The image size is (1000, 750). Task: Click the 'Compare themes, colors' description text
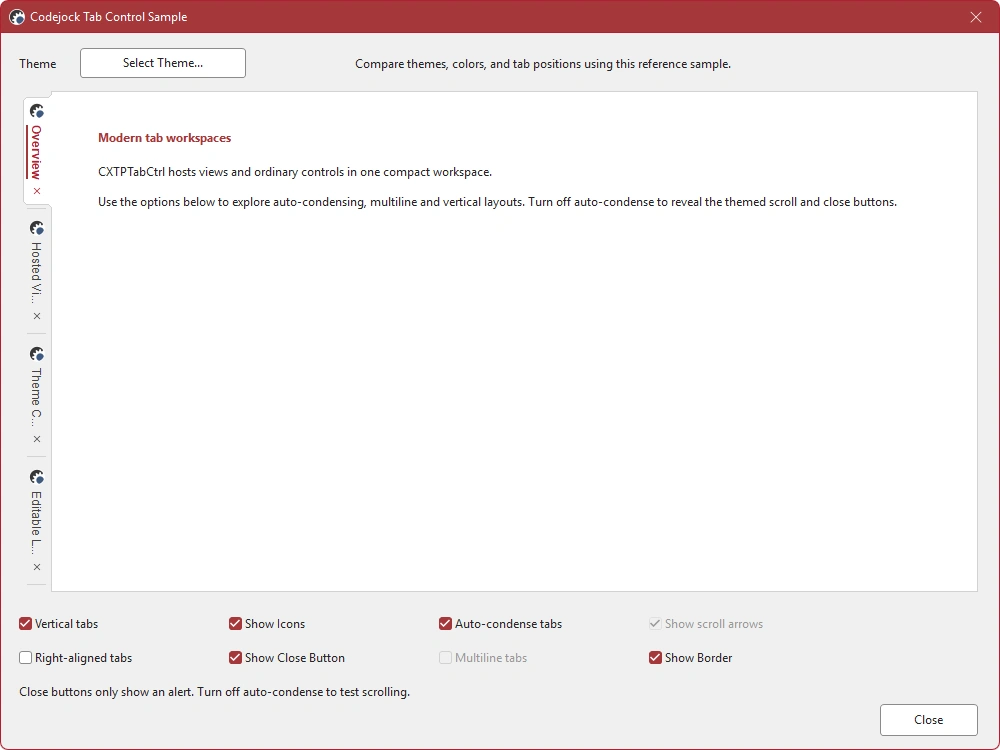tap(543, 64)
